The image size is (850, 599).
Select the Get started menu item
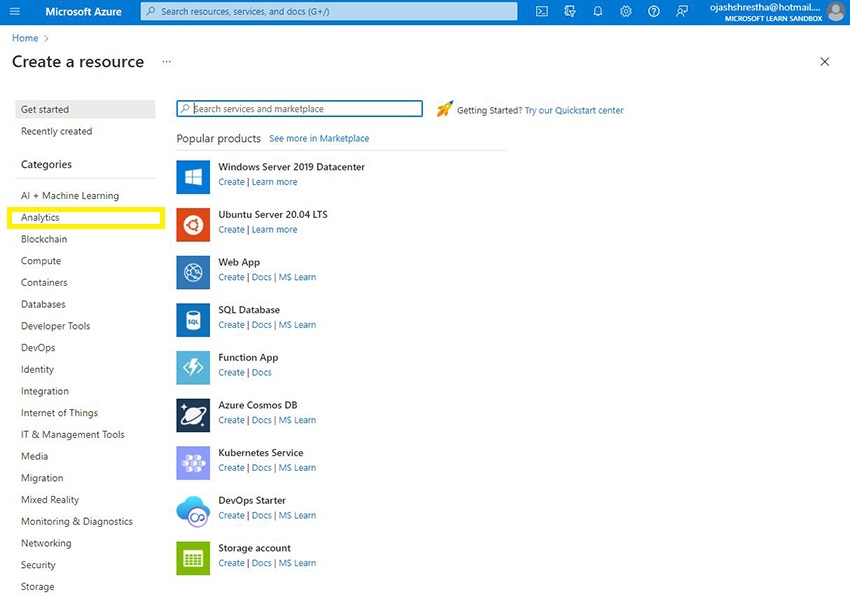pyautogui.click(x=85, y=109)
